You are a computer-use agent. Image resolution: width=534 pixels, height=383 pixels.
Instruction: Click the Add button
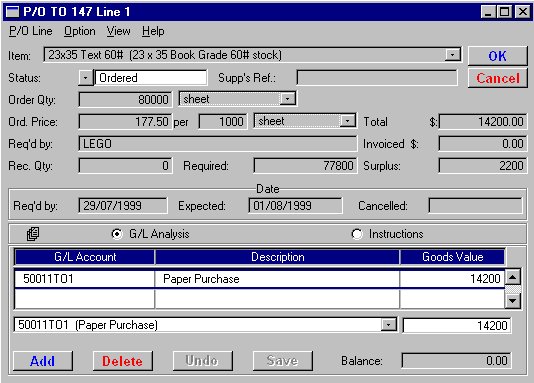click(x=43, y=361)
